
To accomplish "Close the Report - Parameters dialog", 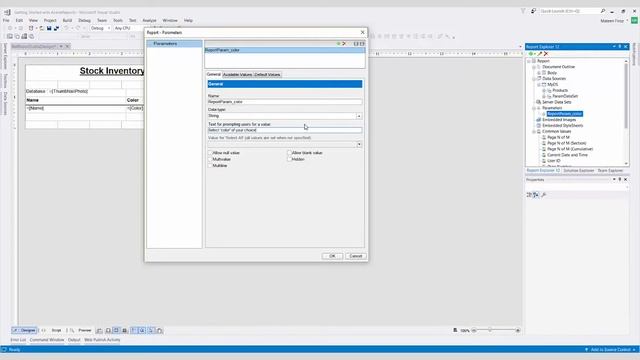I will 362,32.
